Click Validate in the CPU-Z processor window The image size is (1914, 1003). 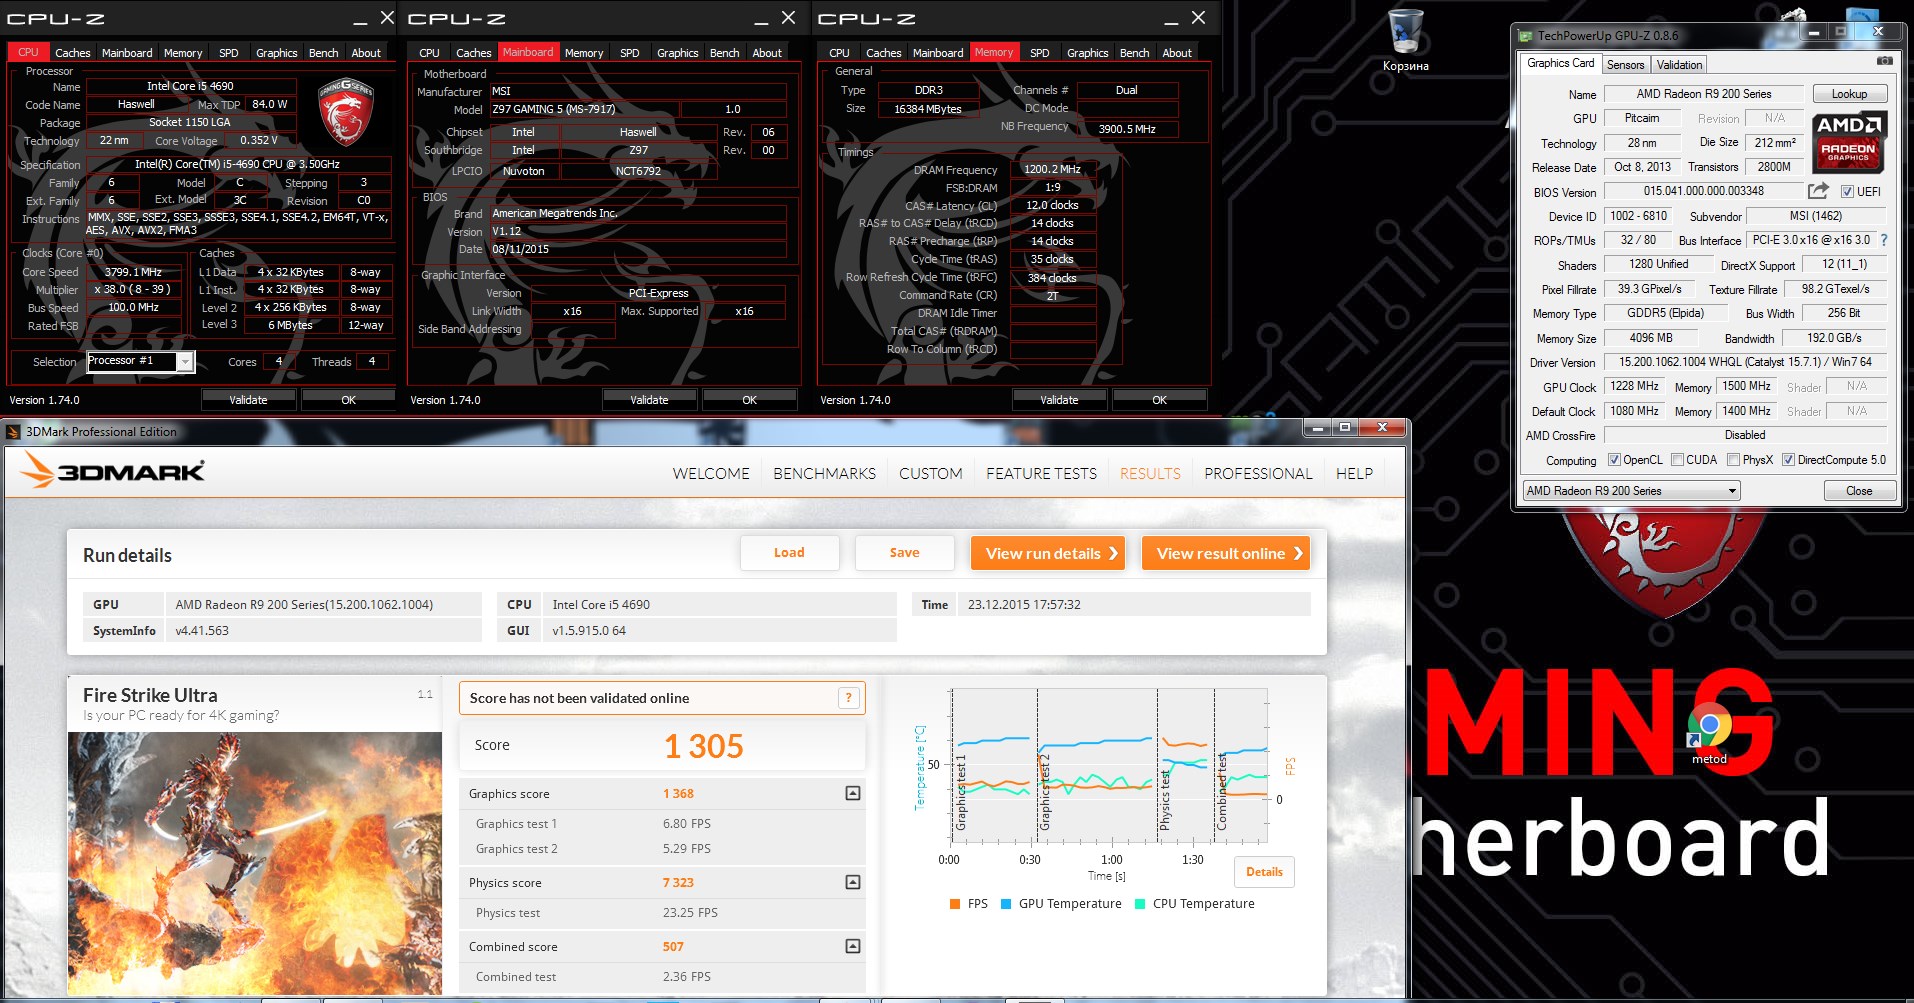[248, 400]
